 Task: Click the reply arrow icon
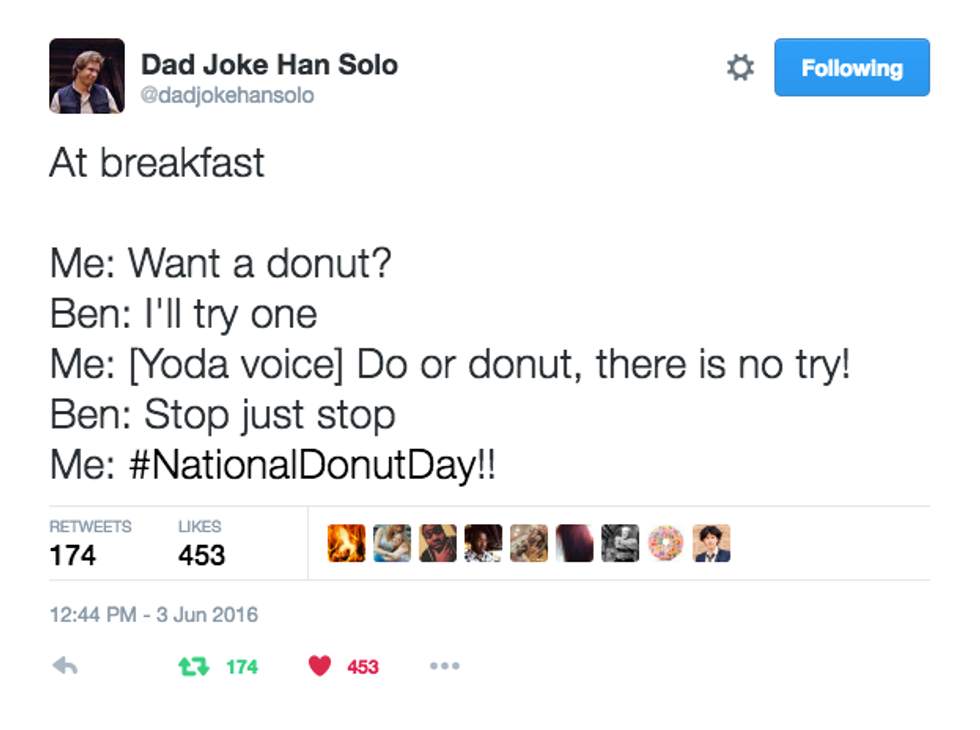click(x=65, y=666)
